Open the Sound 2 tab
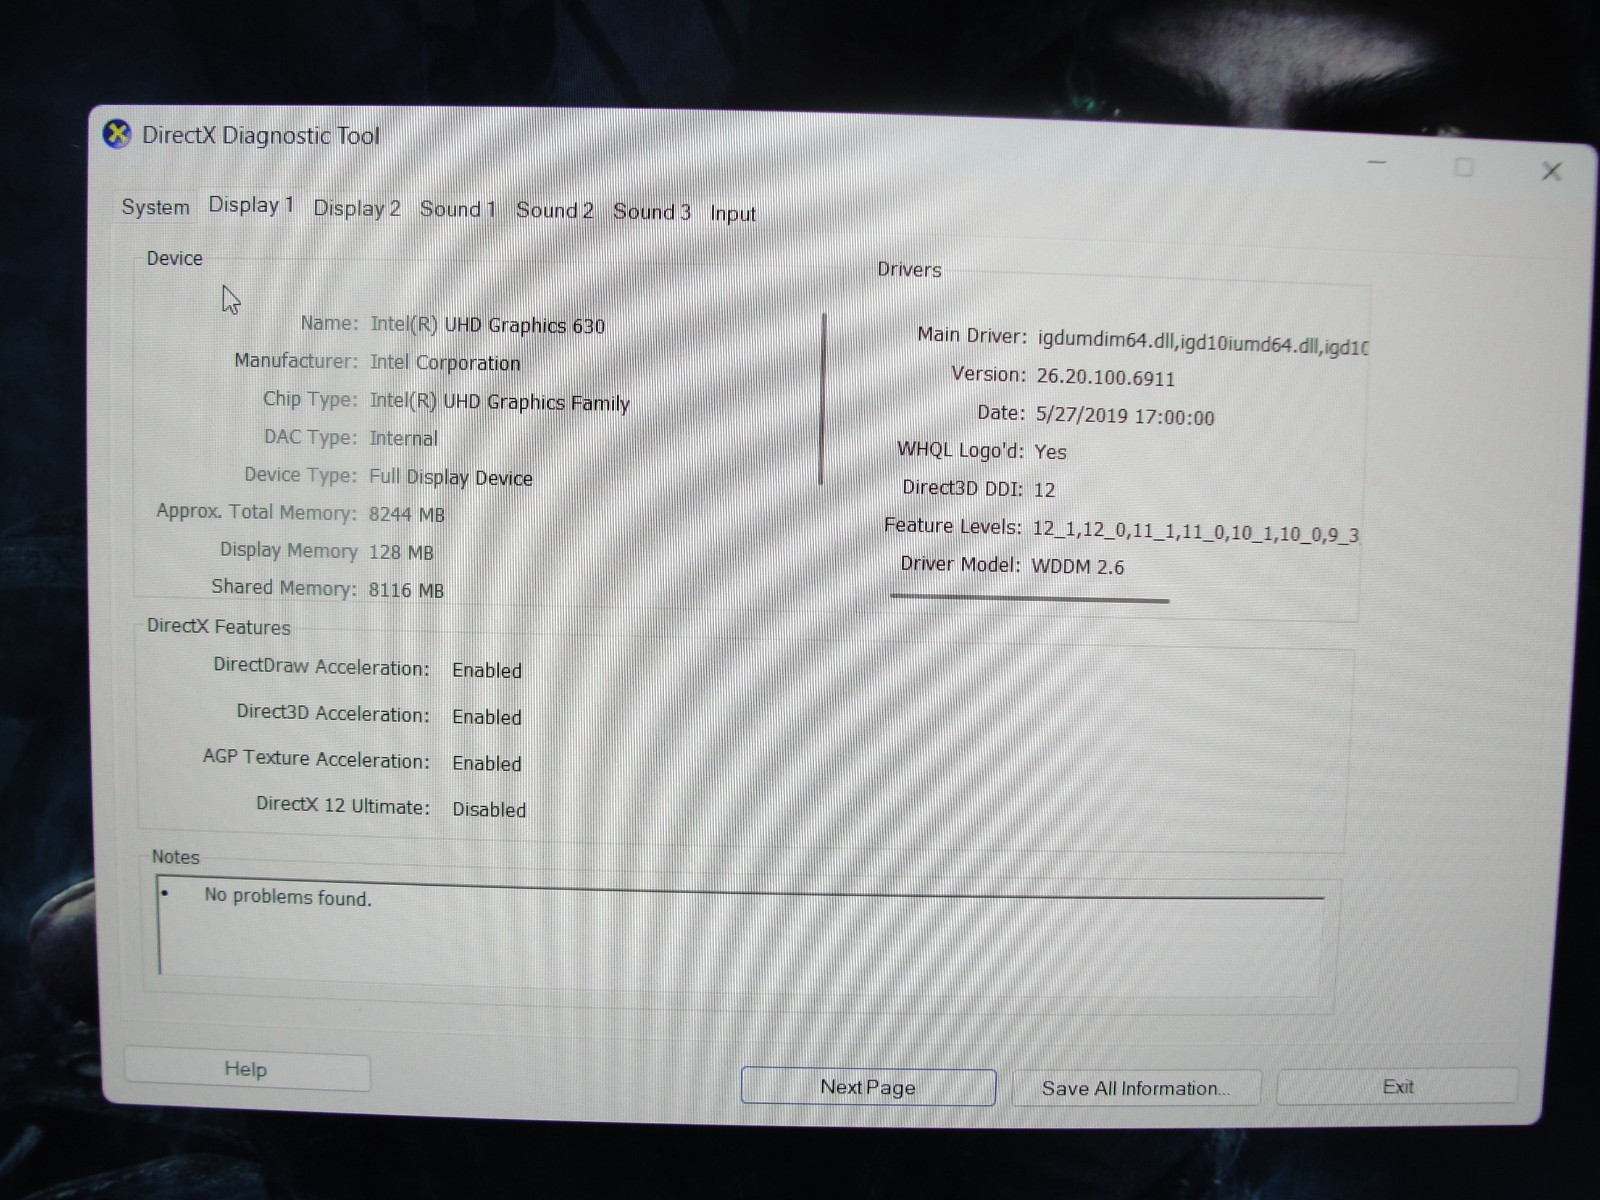 coord(555,210)
